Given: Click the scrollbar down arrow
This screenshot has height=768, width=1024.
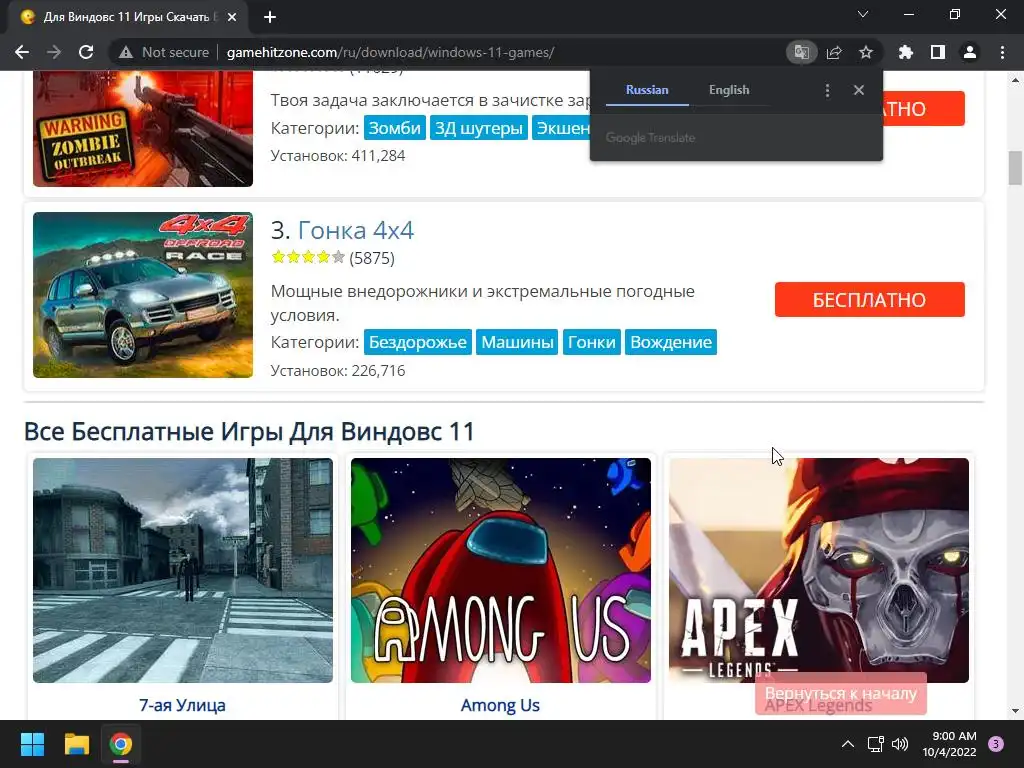Looking at the screenshot, I should [1015, 711].
